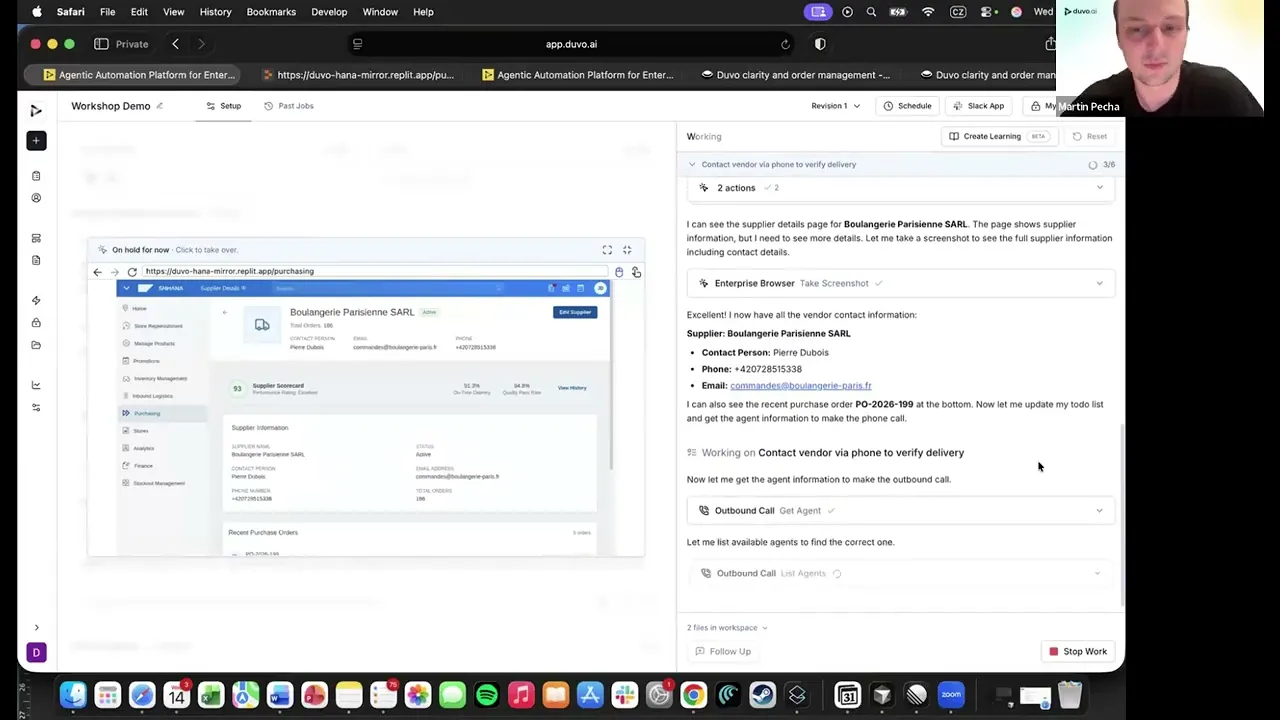Switch to the Past Jobs tab
This screenshot has width=1280, height=720.
(x=289, y=106)
